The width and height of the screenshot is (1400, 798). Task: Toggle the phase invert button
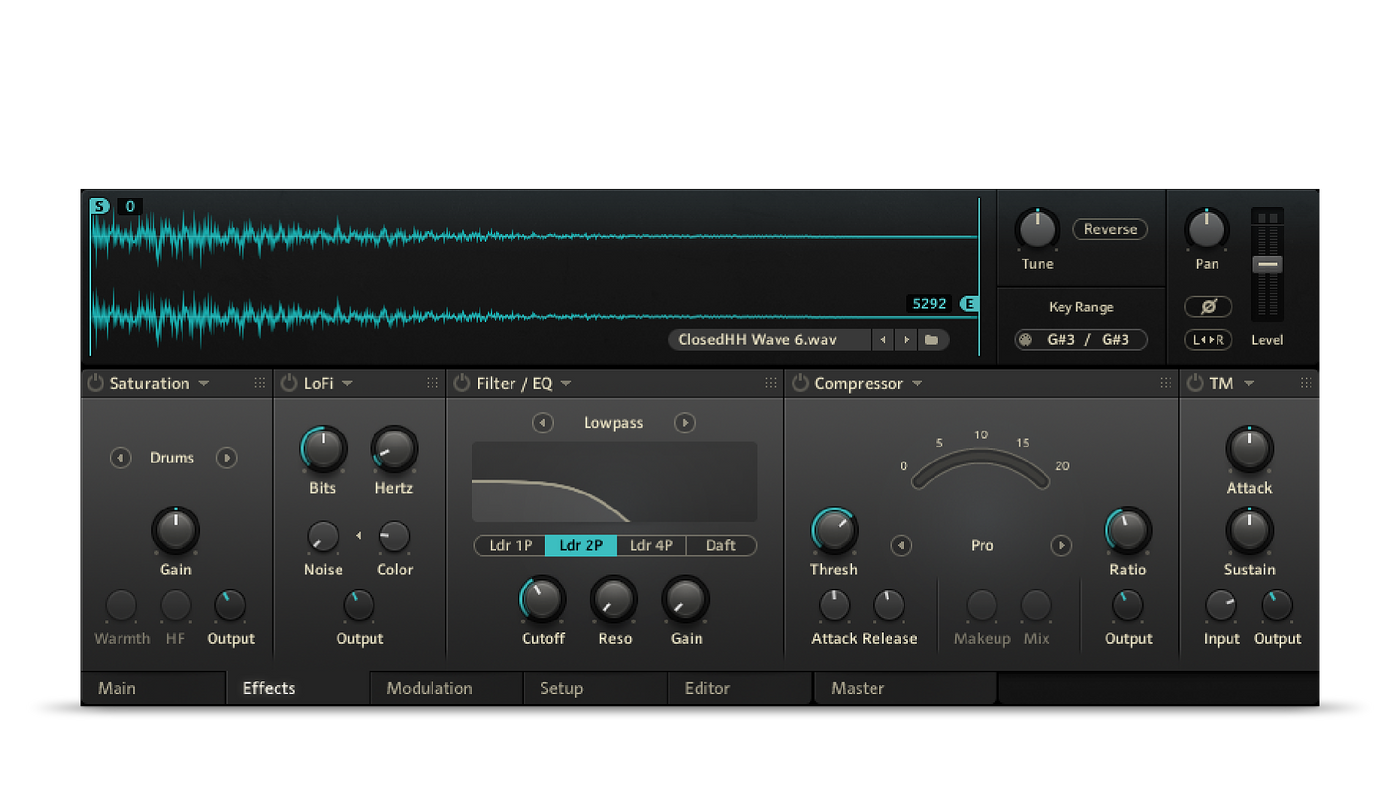1208,307
